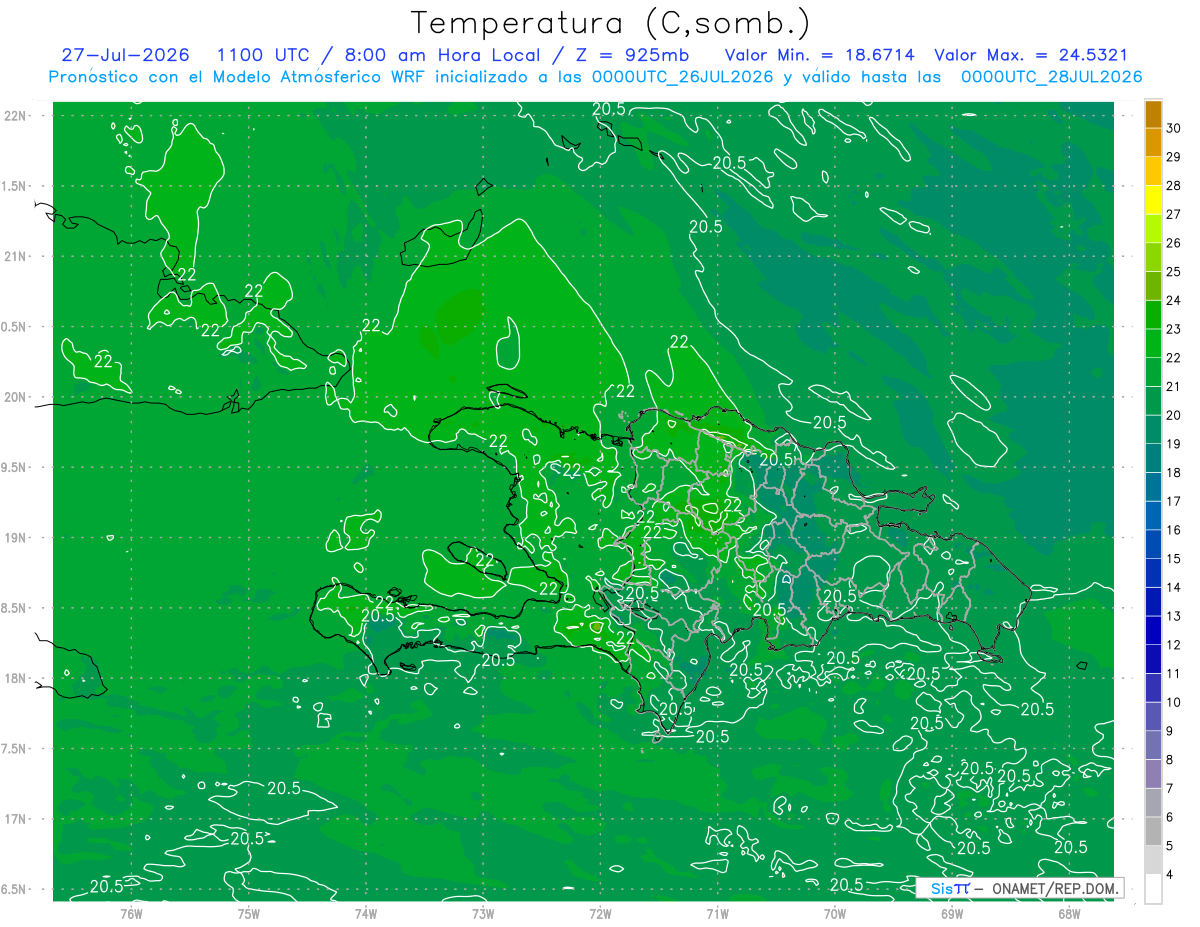Viewport: 1200px width, 927px height.
Task: Click the 21N latitude axis label
Action: [15, 256]
